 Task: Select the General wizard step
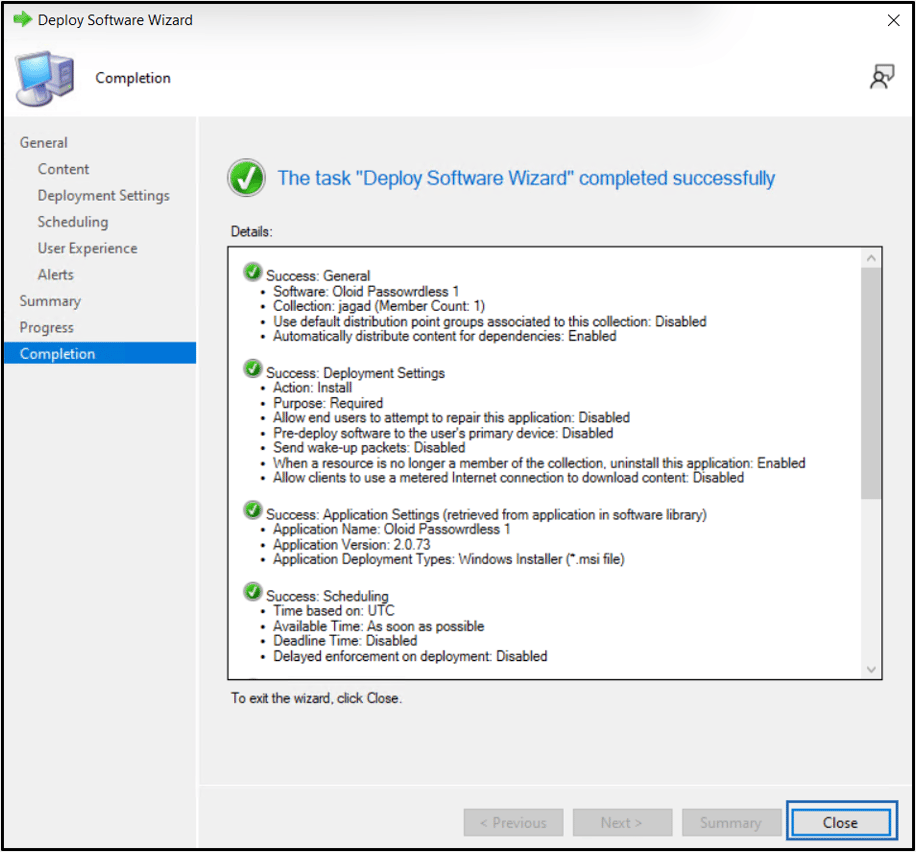(x=43, y=143)
